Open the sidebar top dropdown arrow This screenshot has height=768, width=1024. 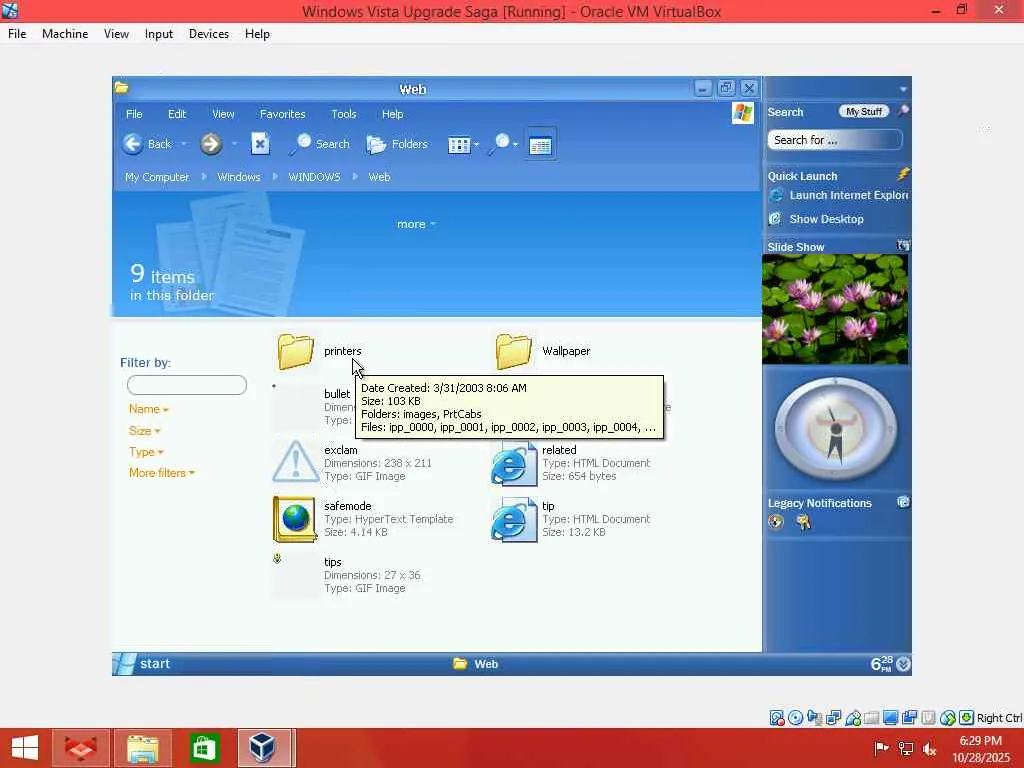[x=903, y=89]
